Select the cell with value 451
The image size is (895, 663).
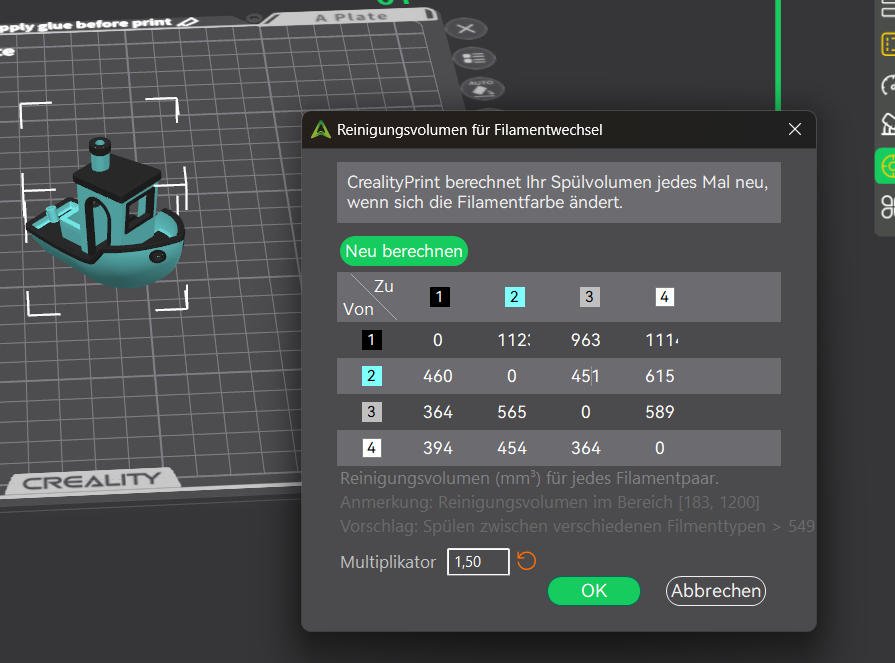(586, 376)
